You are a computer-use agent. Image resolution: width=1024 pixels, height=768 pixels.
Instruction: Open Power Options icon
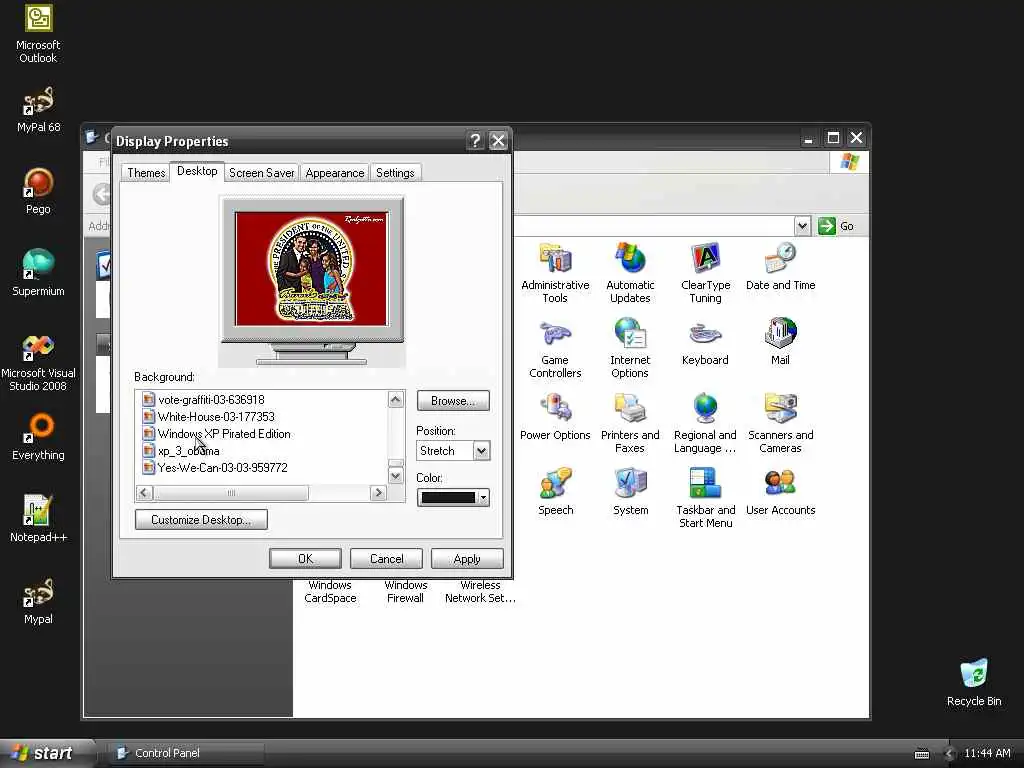[554, 417]
